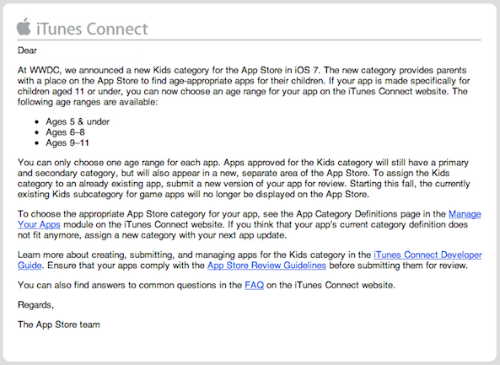Click the Apple logo in header
Image resolution: width=500 pixels, height=365 pixels.
click(24, 27)
